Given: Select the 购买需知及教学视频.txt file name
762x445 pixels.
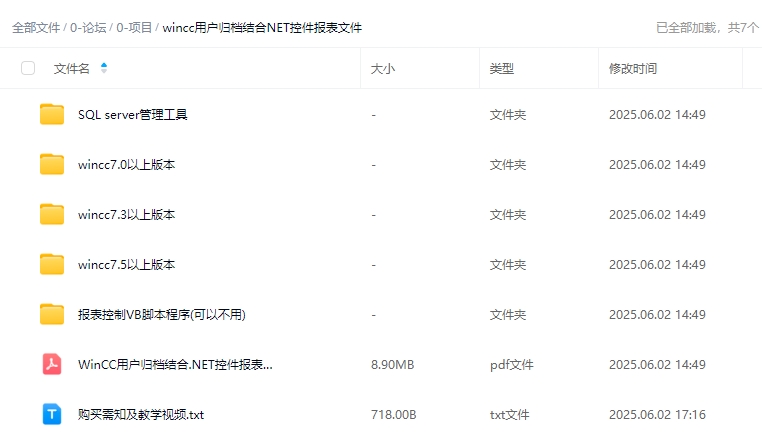Looking at the screenshot, I should [141, 415].
